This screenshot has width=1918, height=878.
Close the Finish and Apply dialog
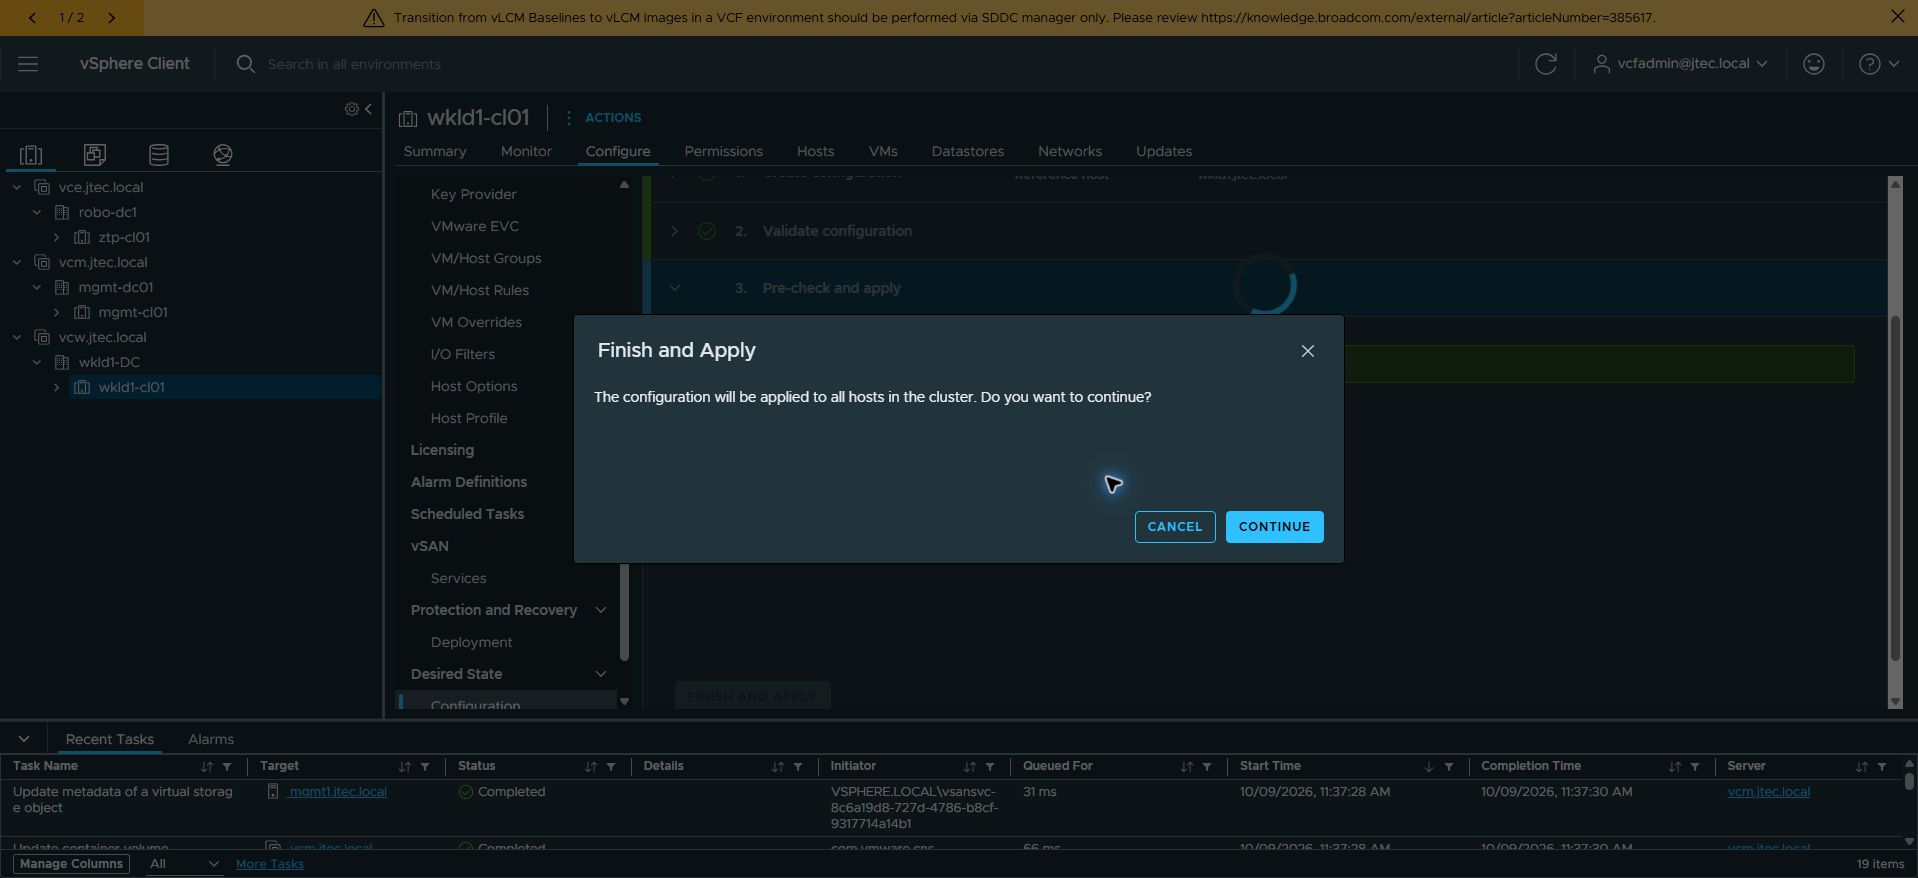1307,351
